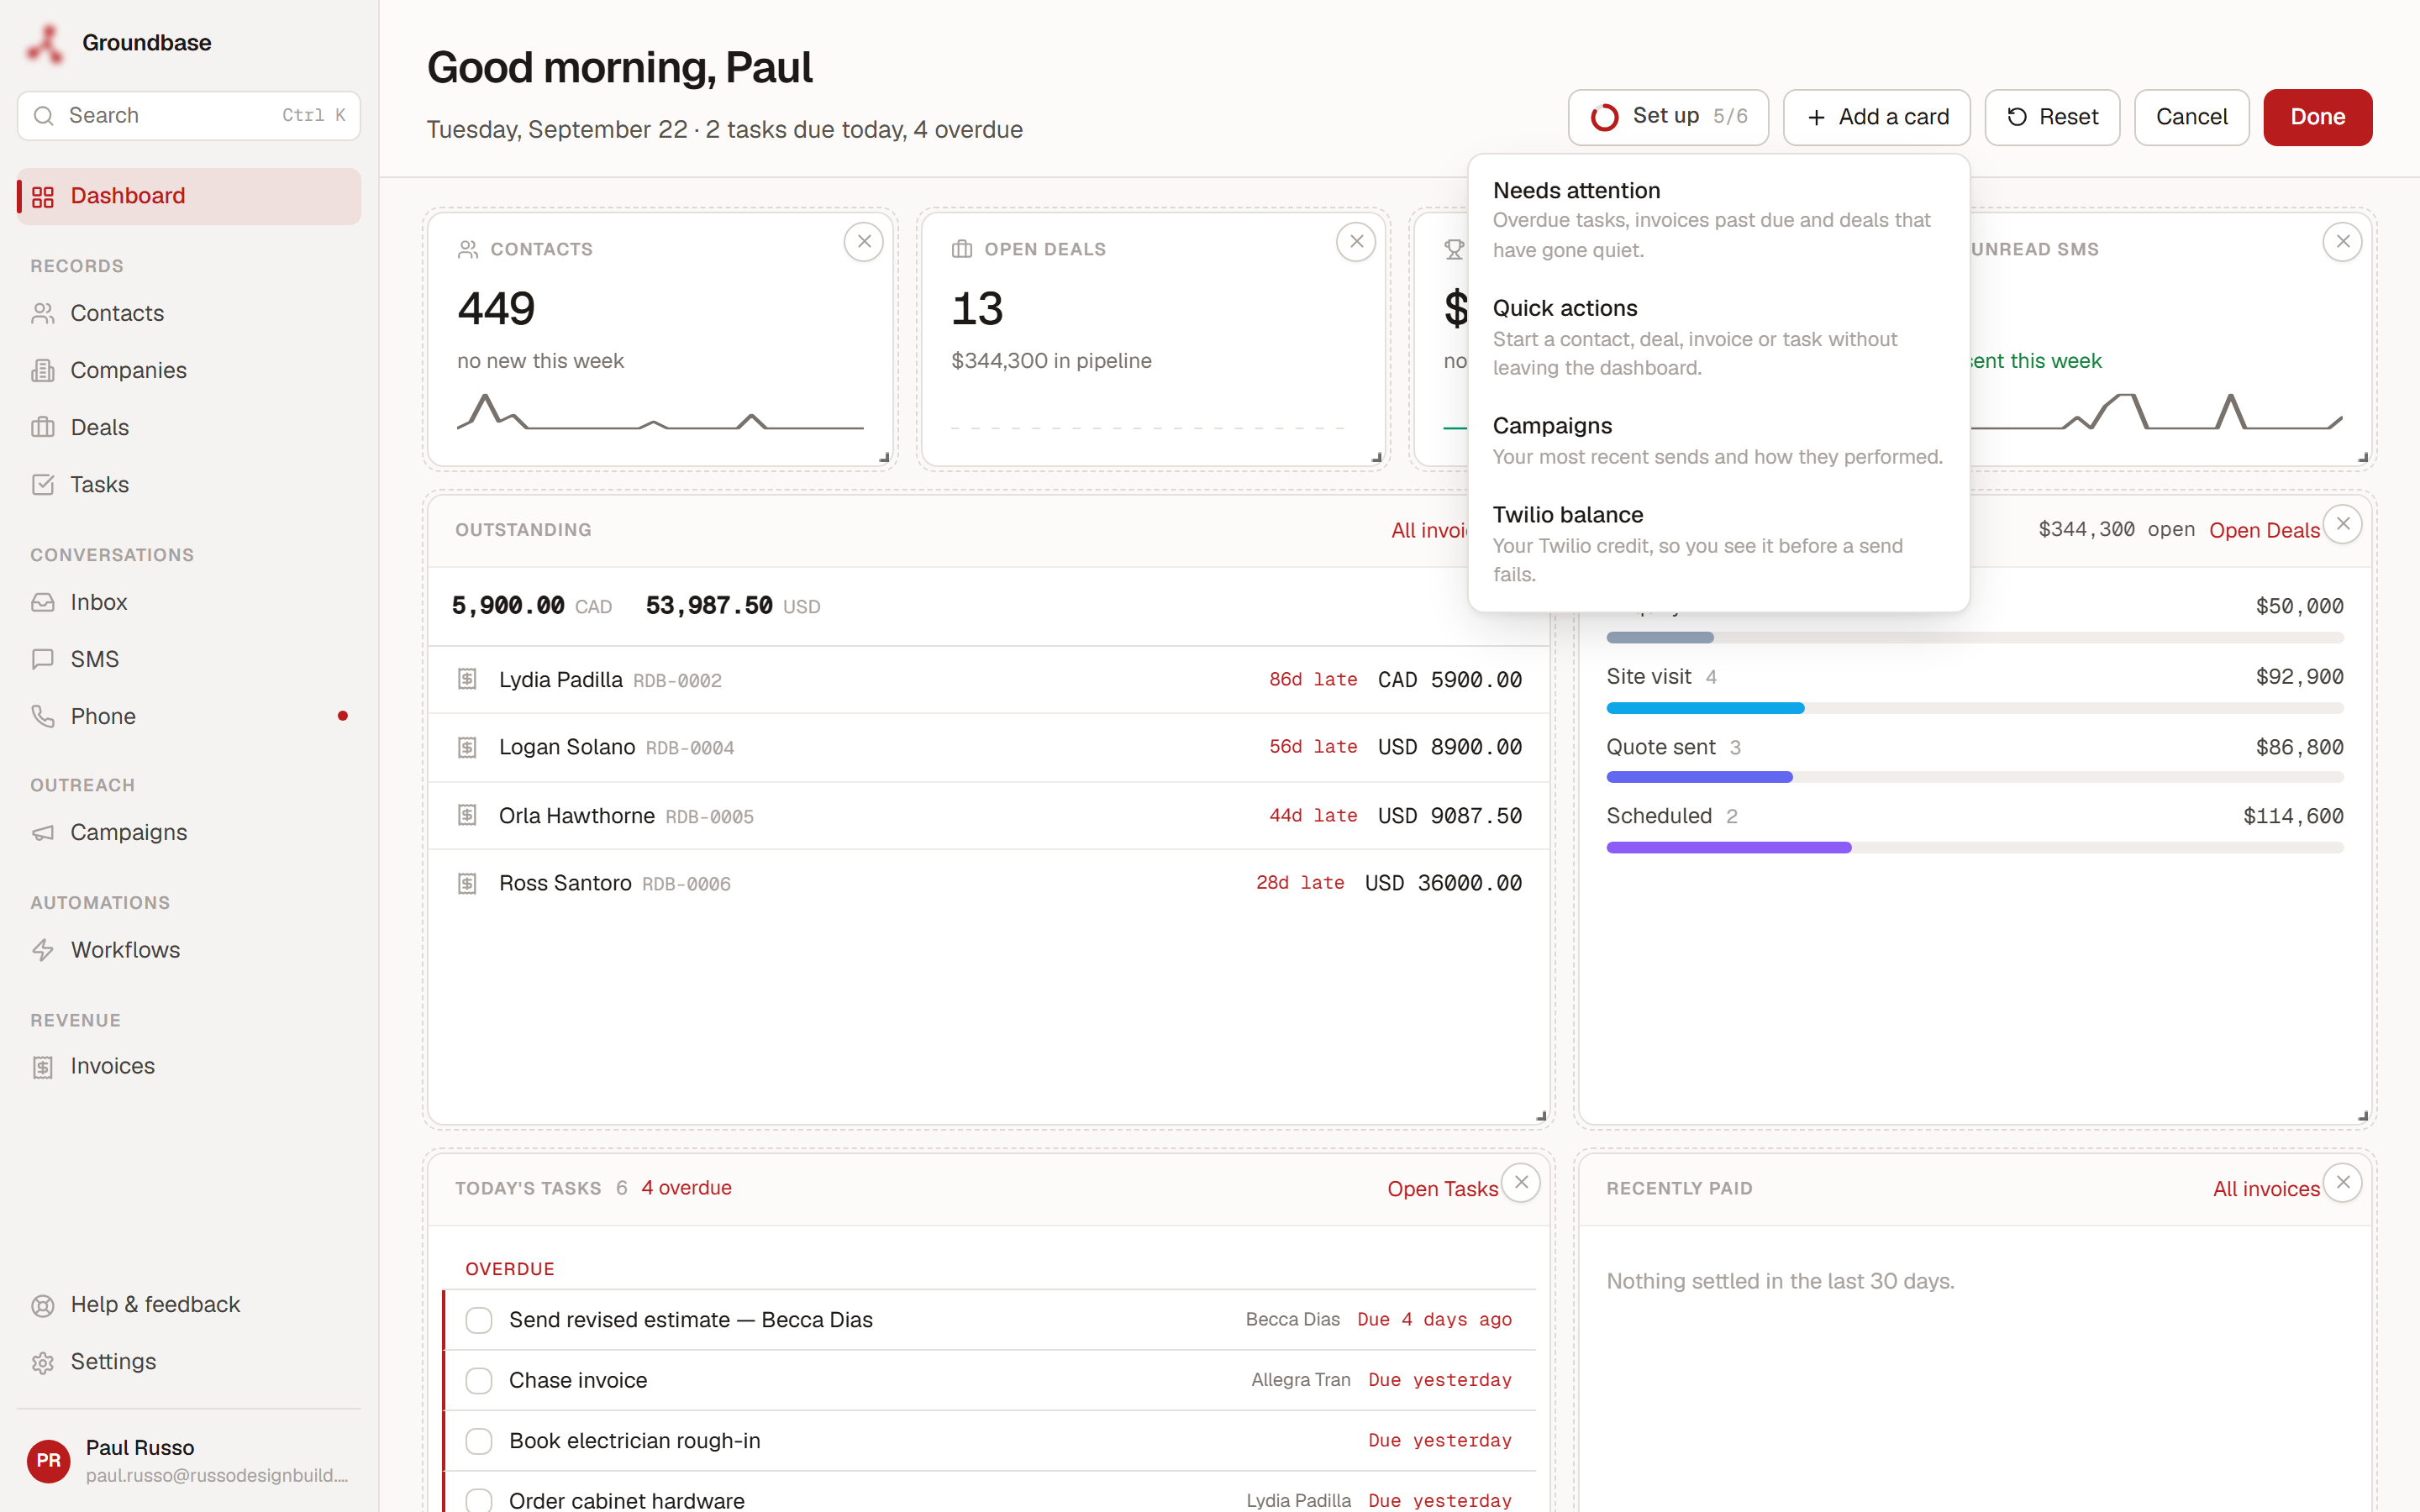Remove the Contacts card with its X icon
2420x1512 pixels.
point(864,242)
